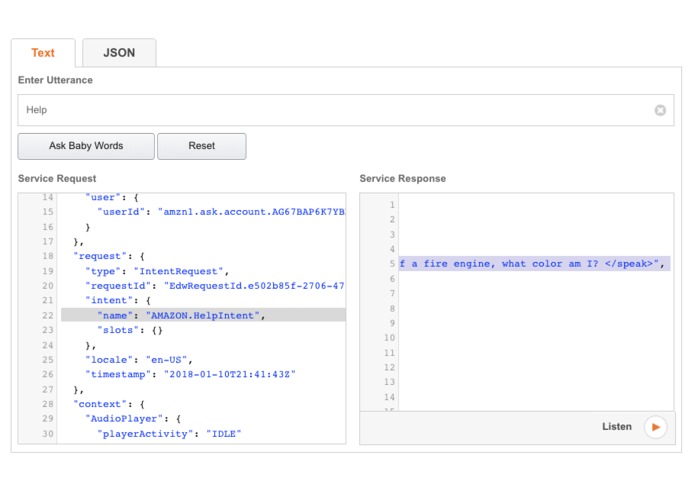Click line number 5 in response gutter
This screenshot has width=695, height=494.
pyautogui.click(x=391, y=263)
